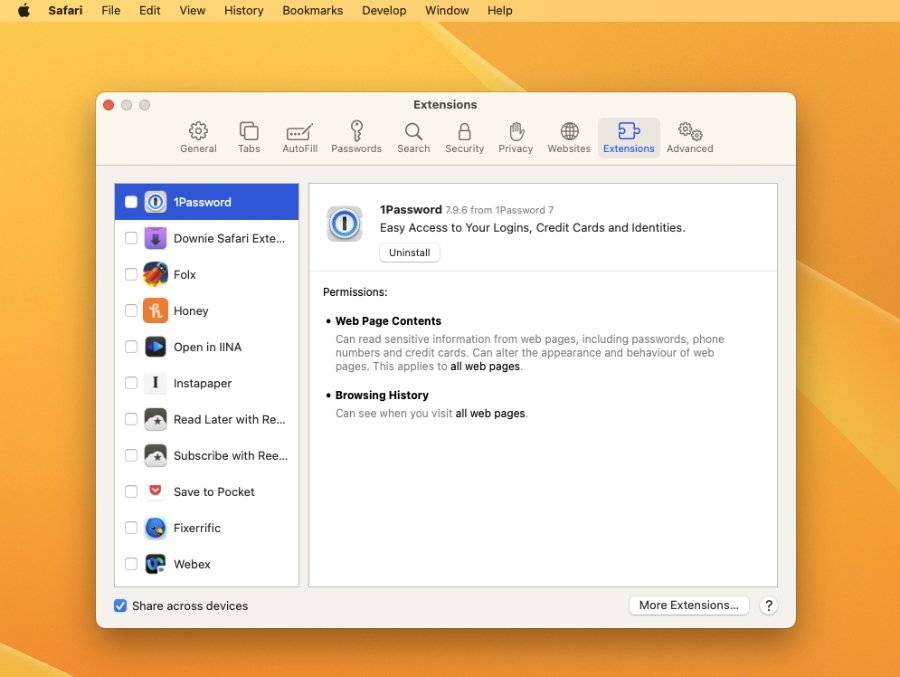Screen dimensions: 900x677
Task: Open the Security settings pane
Action: pos(464,137)
